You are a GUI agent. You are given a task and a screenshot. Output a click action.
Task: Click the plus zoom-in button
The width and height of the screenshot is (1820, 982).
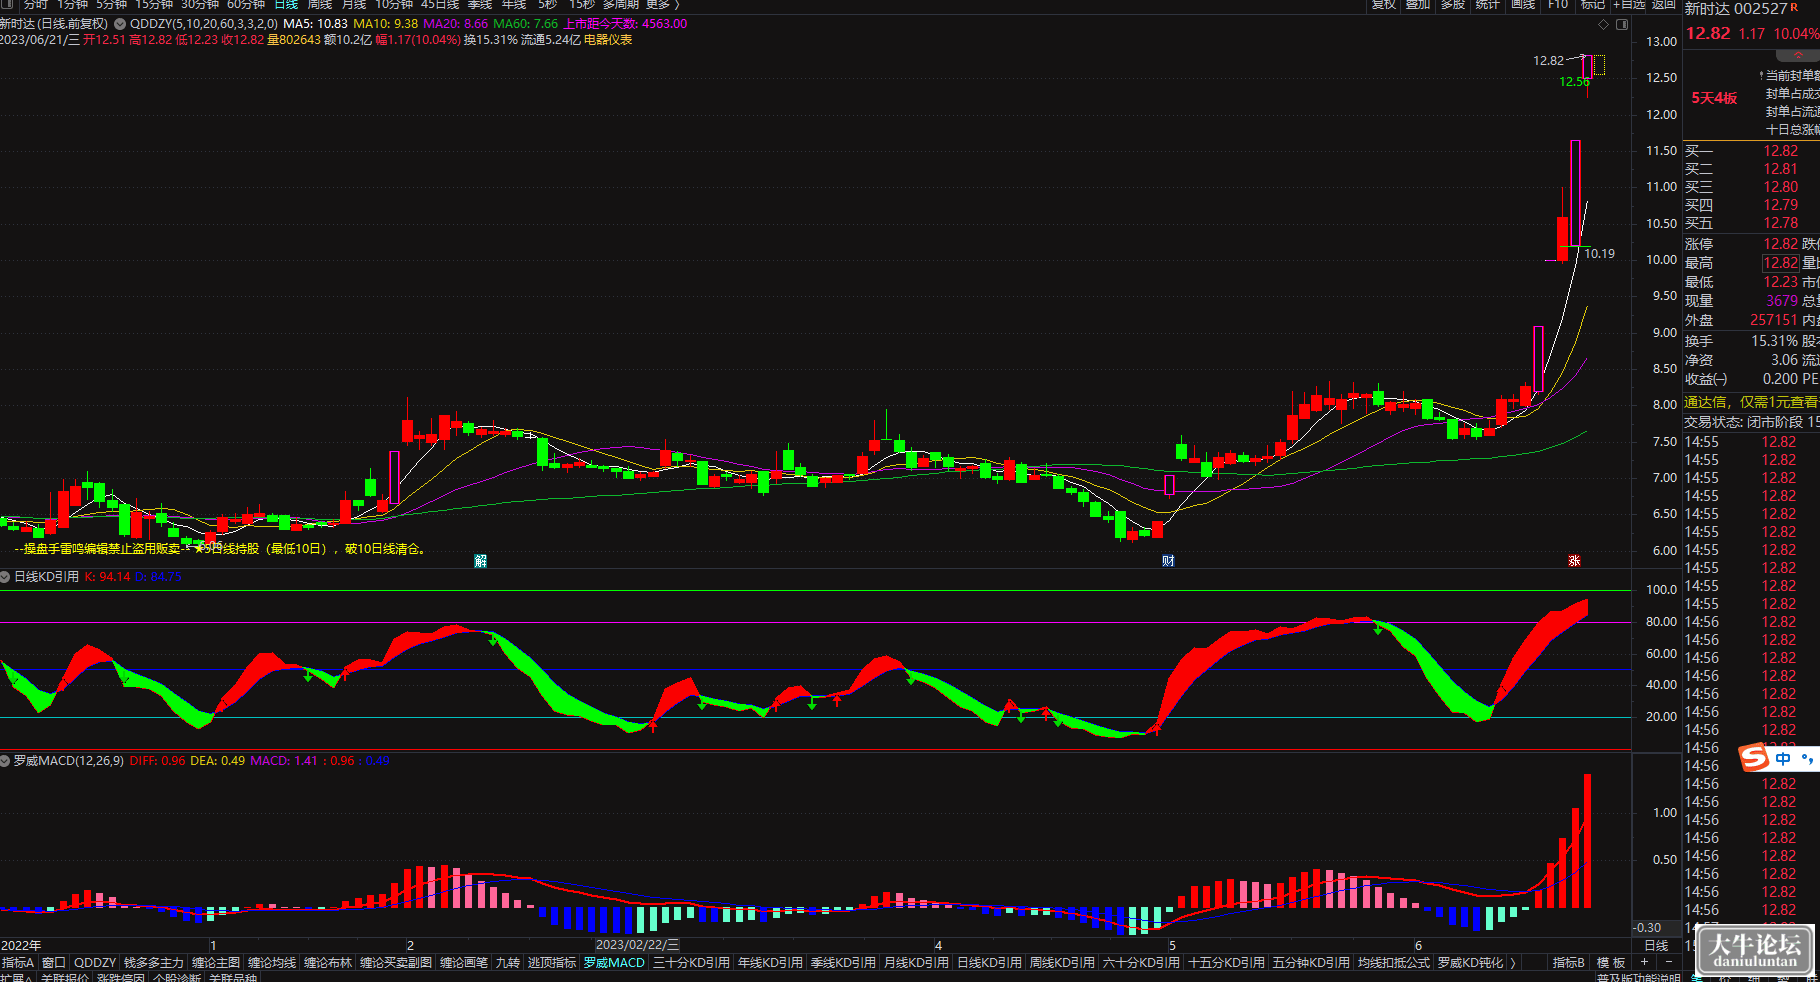pos(1644,962)
